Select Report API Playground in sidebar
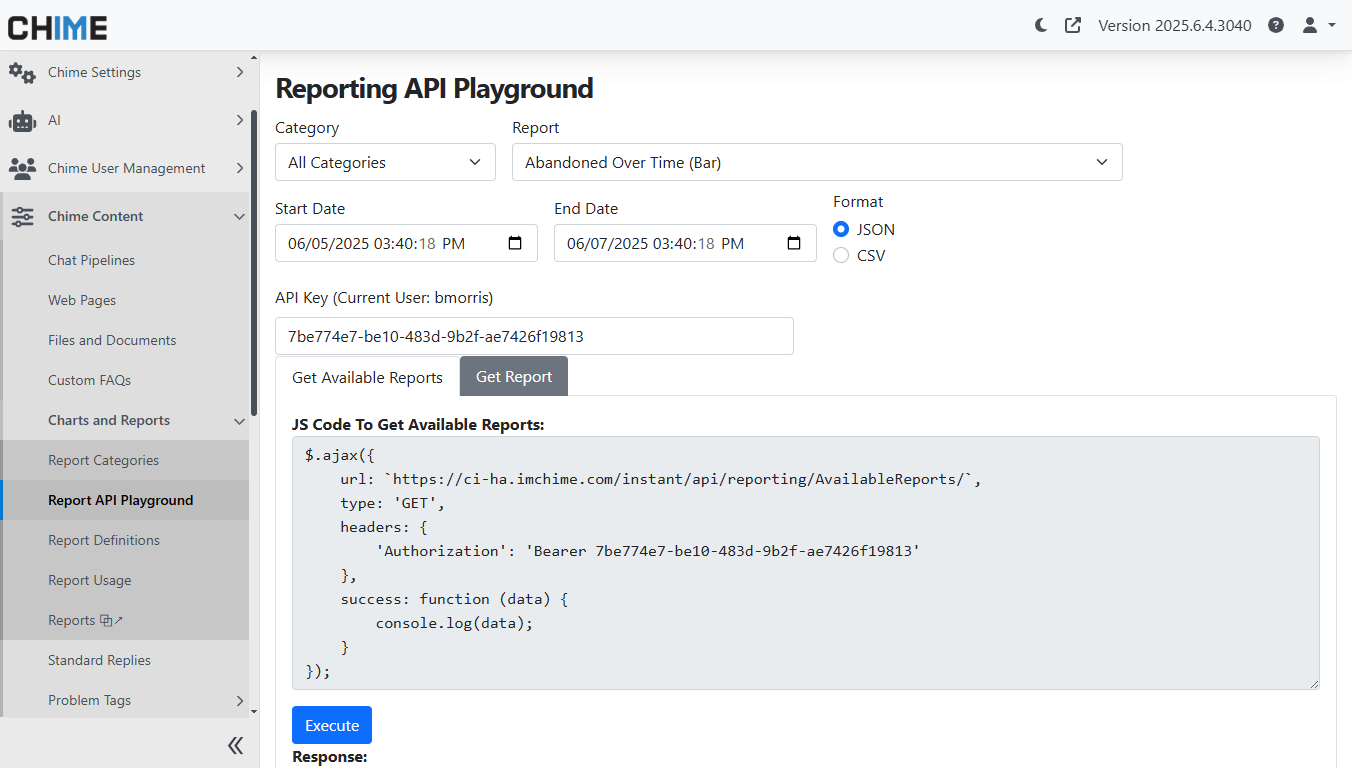 pos(120,500)
